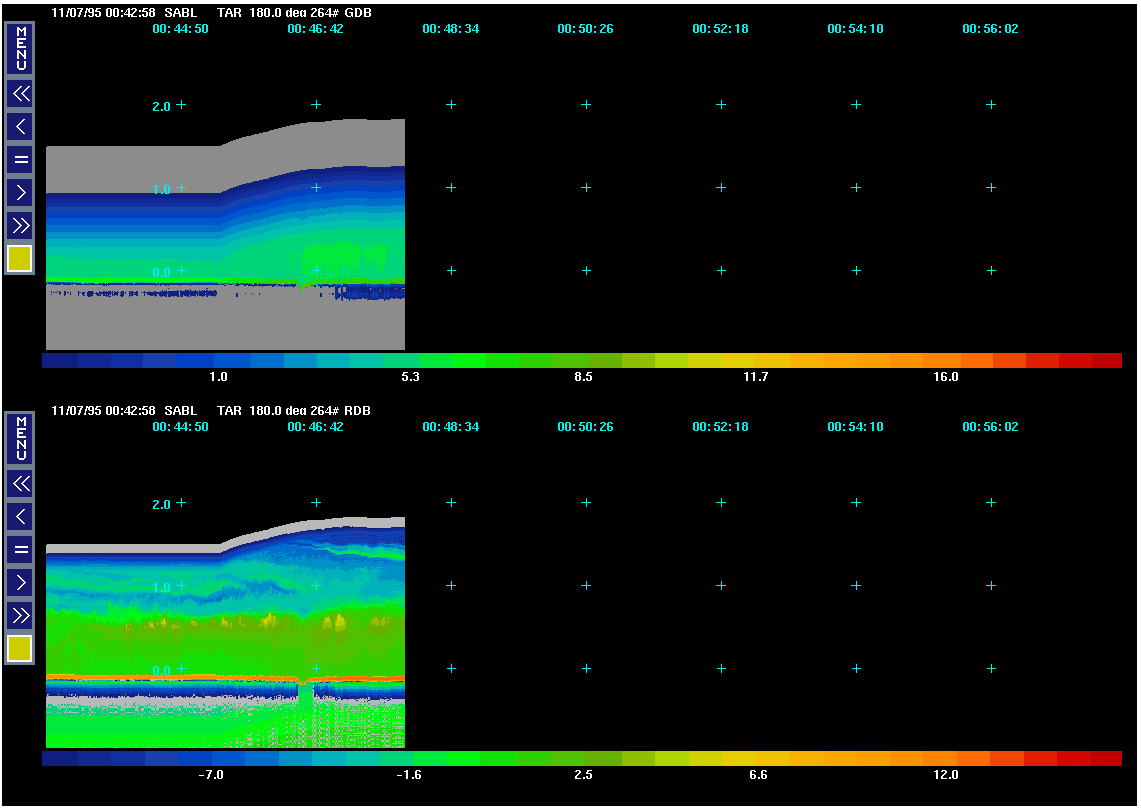Step back with single-left arrow in GDB panel
The height and width of the screenshot is (810, 1141).
pos(20,127)
